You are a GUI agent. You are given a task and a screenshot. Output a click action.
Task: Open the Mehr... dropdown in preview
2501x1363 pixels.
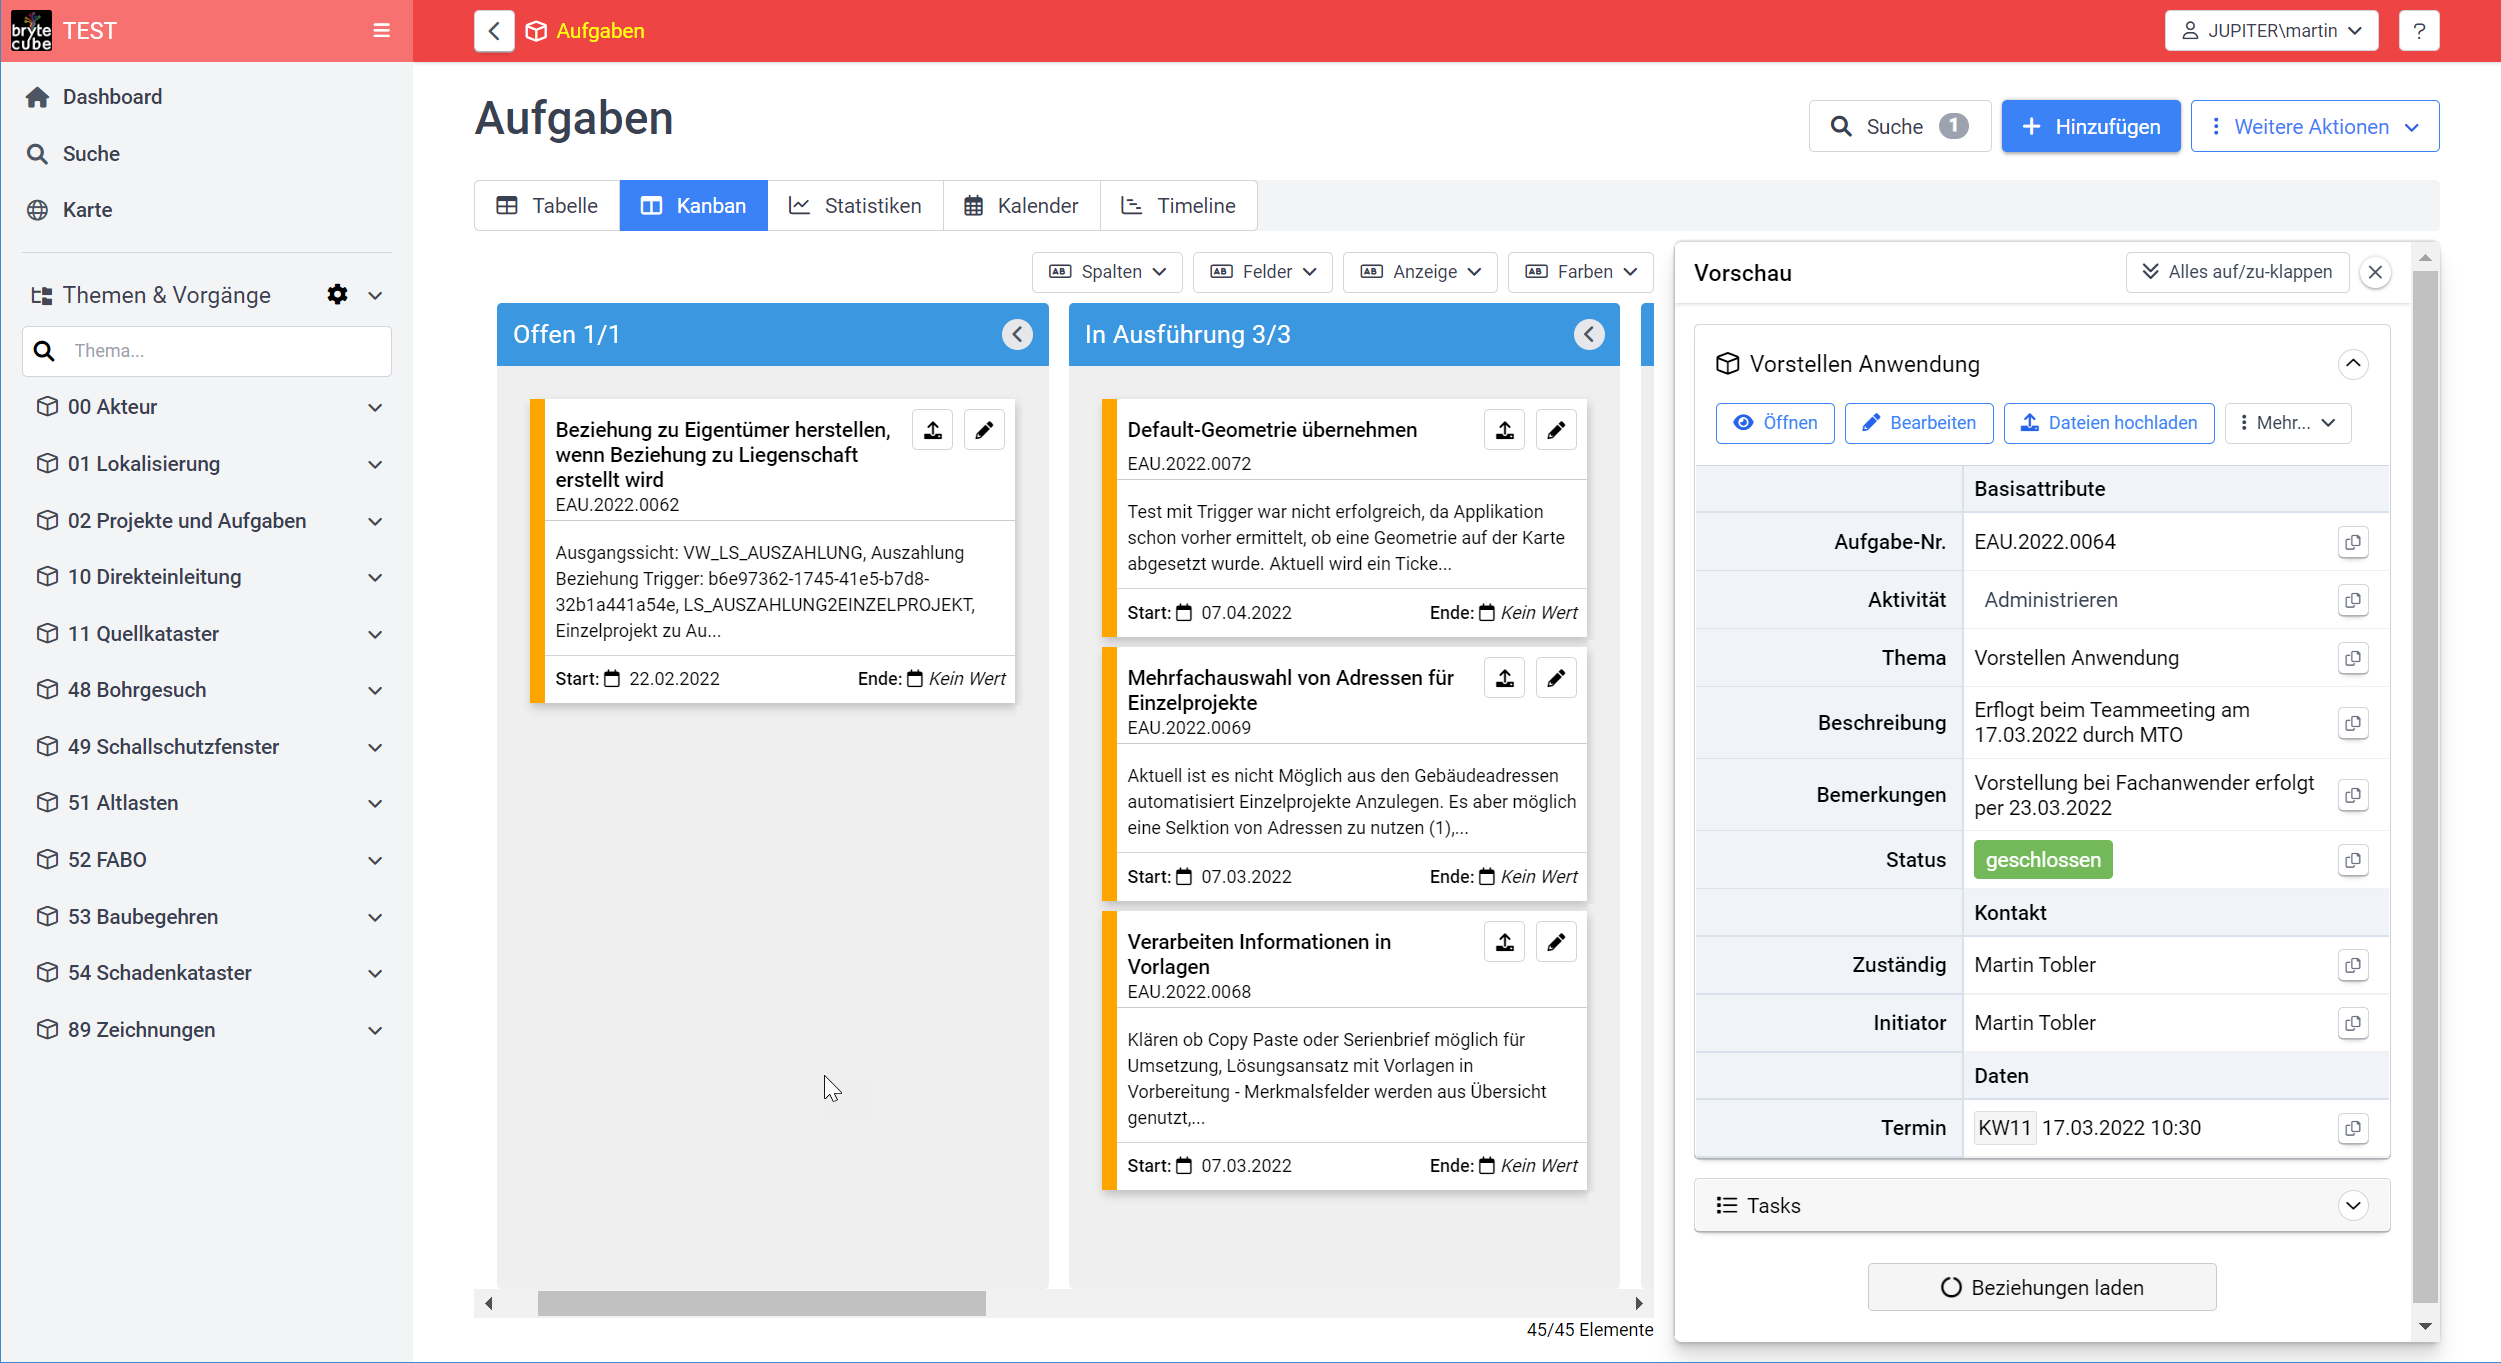[x=2287, y=423]
